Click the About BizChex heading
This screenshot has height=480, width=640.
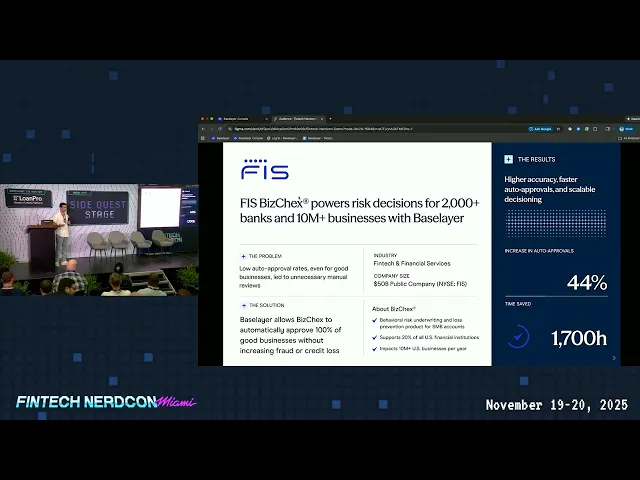pos(394,309)
